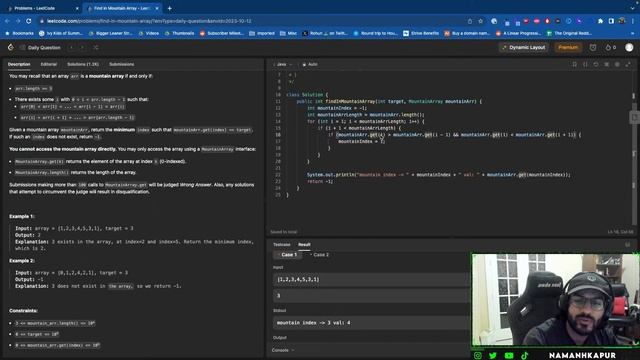Click the streak flame counter

tap(611, 48)
